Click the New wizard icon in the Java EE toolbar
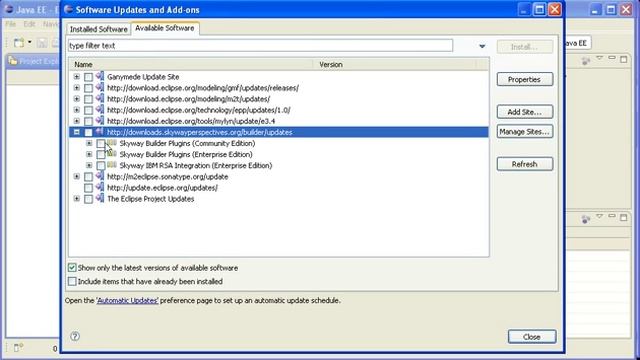The width and height of the screenshot is (640, 360). click(19, 42)
